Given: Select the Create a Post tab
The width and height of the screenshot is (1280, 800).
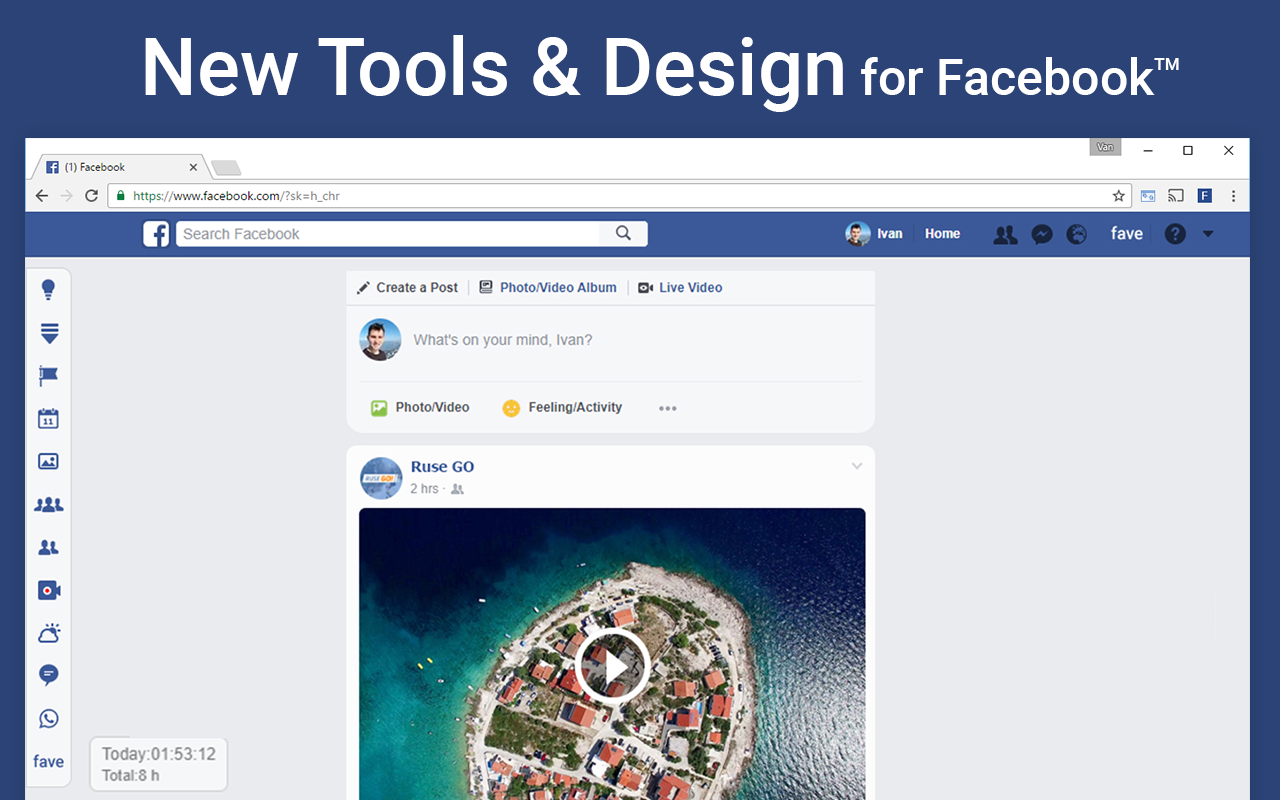Looking at the screenshot, I should [x=407, y=287].
